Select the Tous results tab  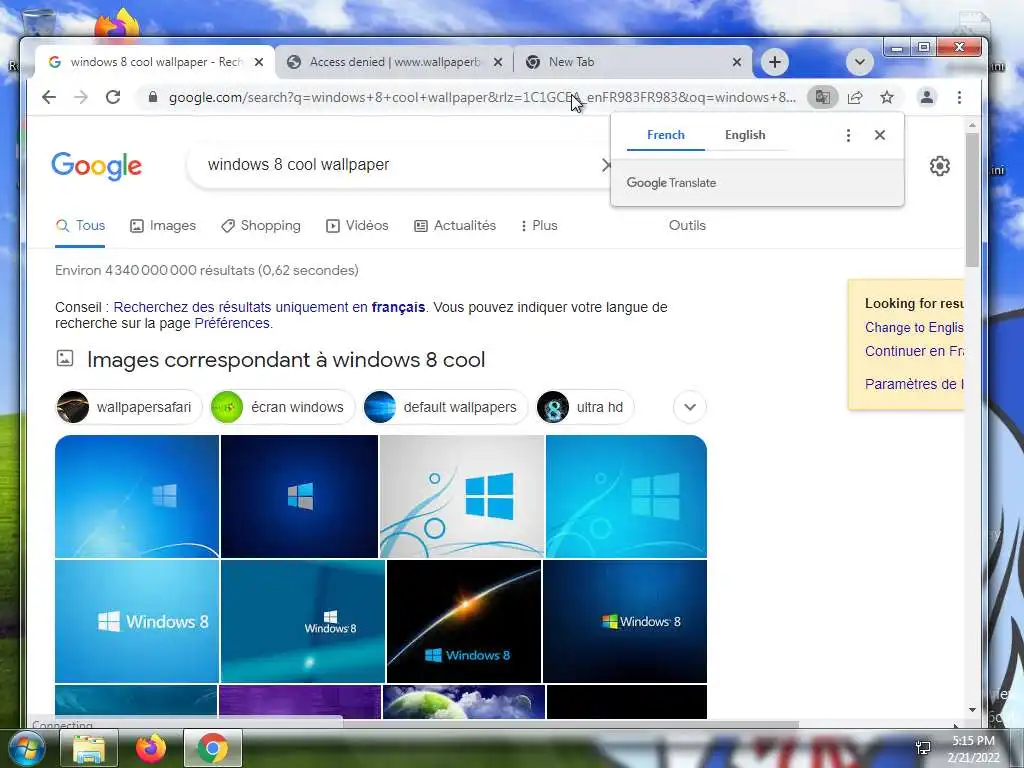80,226
